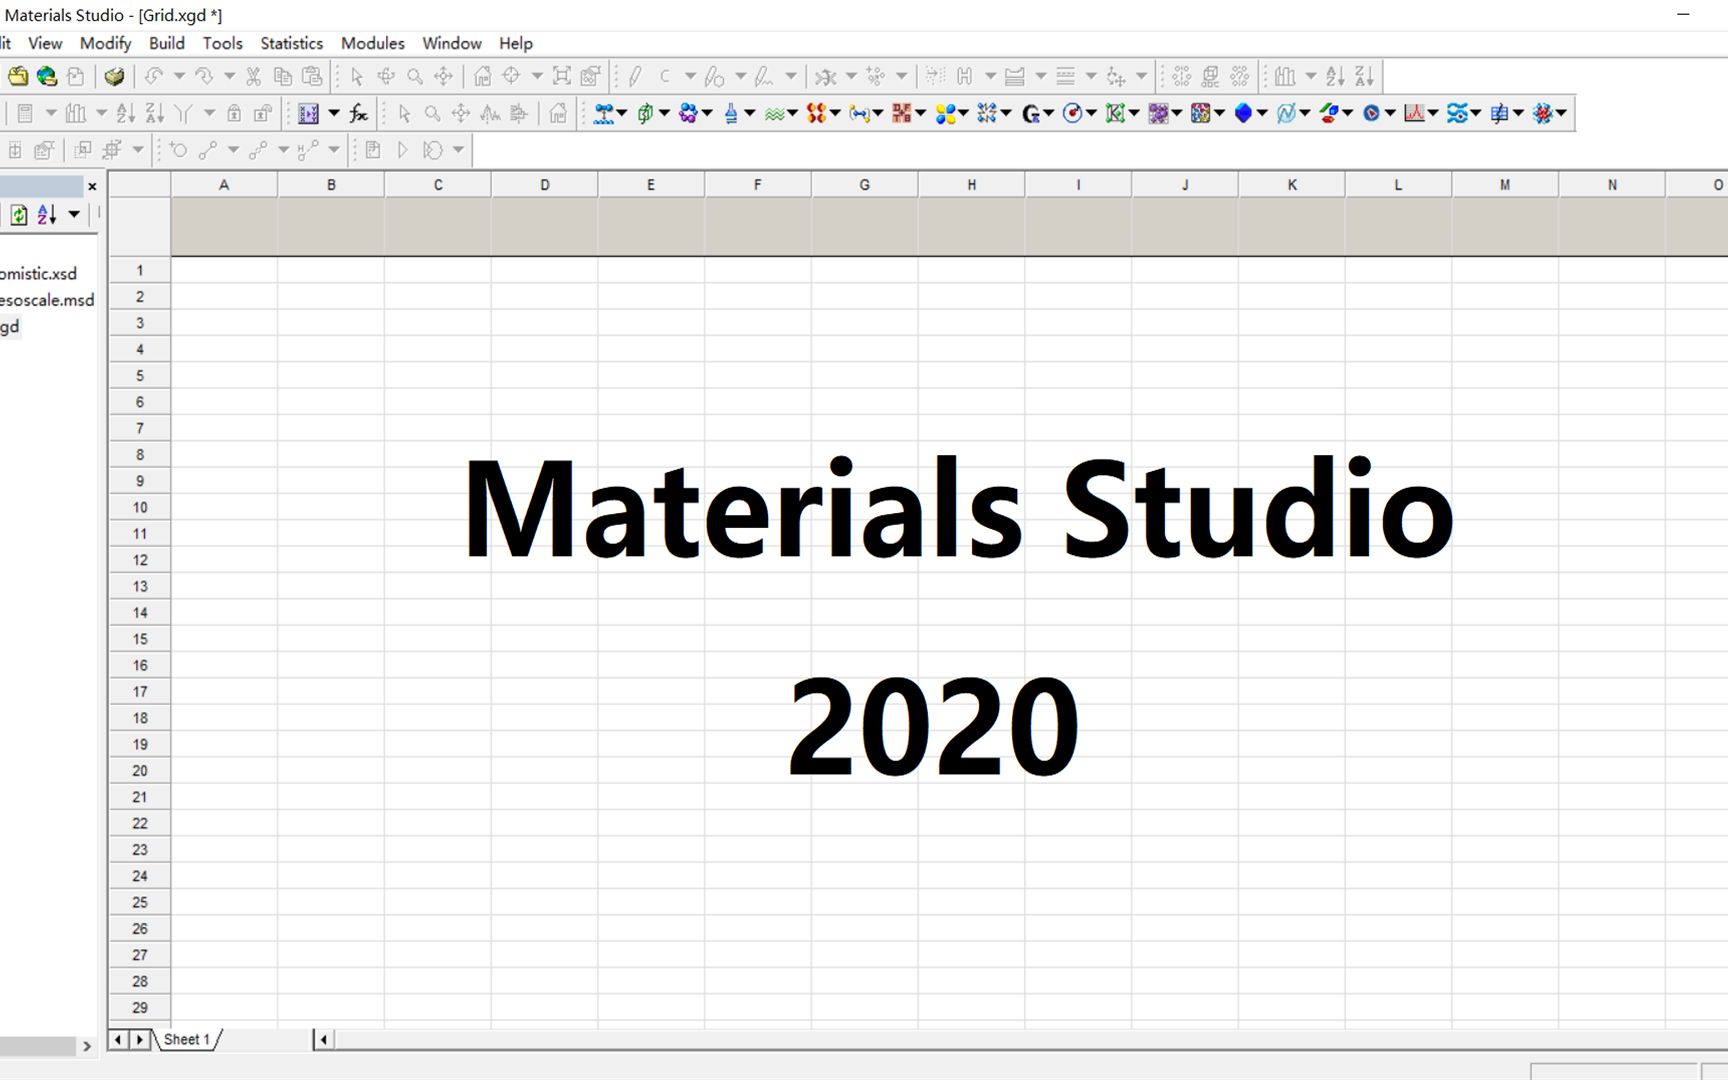
Task: Cut selection with scissors icon
Action: [253, 76]
